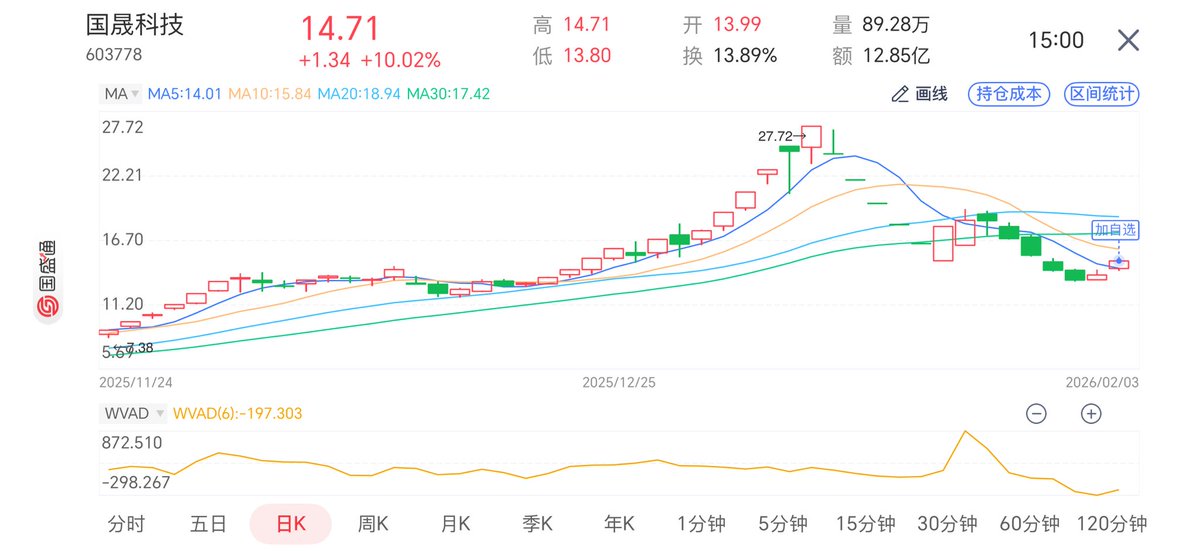Image resolution: width=1200 pixels, height=551 pixels.
Task: Switch to the 月K tab
Action: point(455,523)
